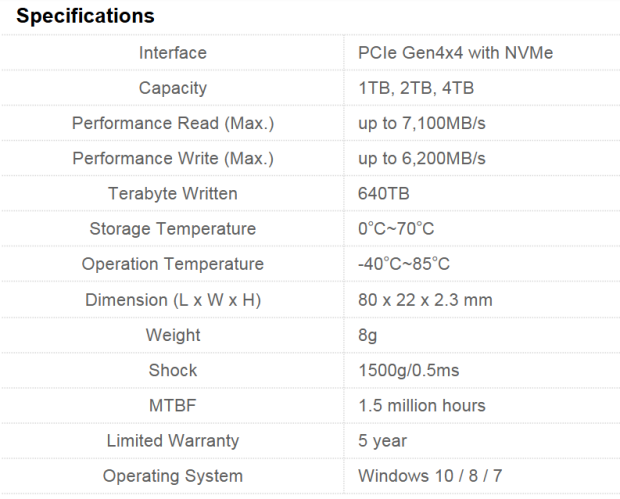
Task: Click the Dimension (L x W x H) label
Action: (x=173, y=300)
